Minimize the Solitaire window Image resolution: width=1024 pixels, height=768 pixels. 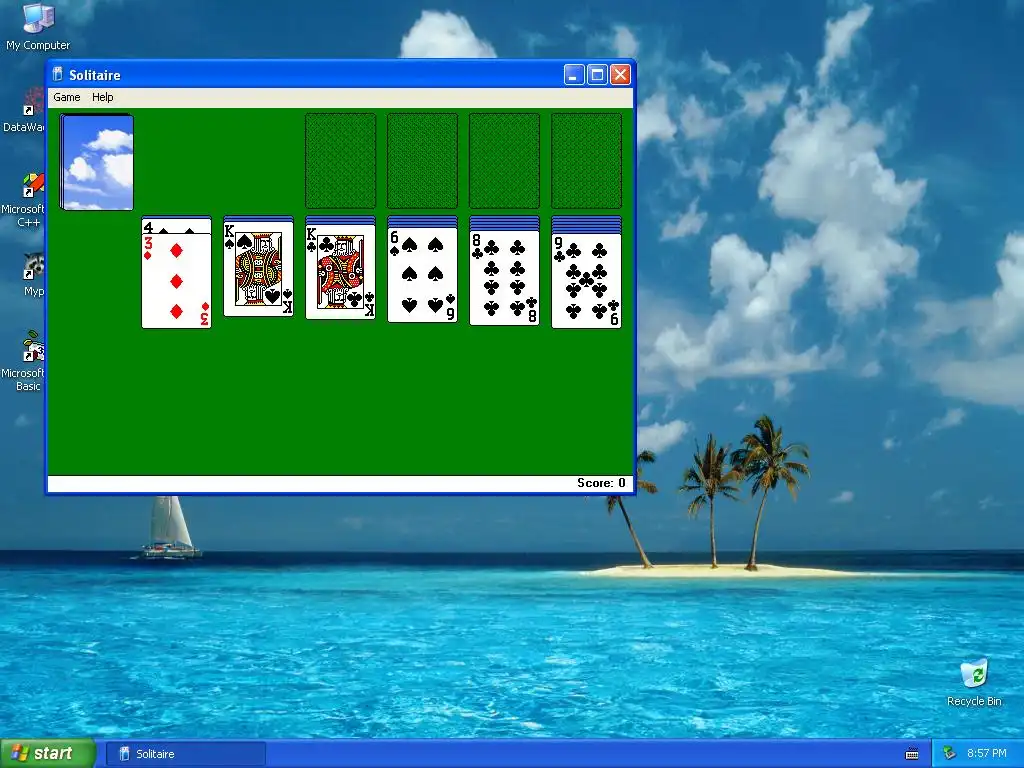tap(574, 74)
